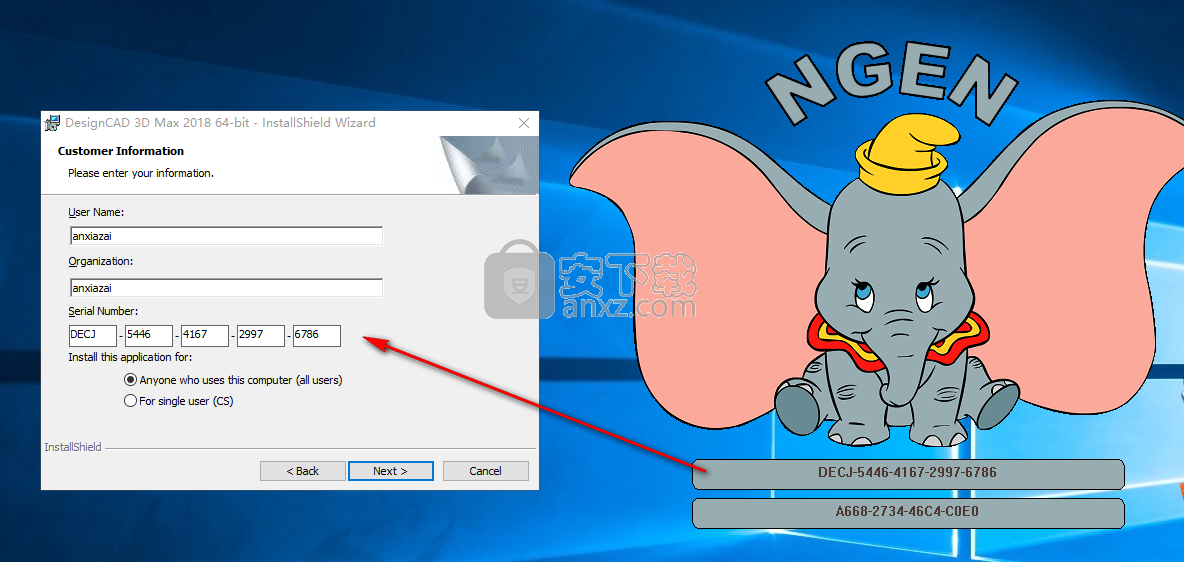Select Anyone who uses this computer option
This screenshot has height=562, width=1184.
pyautogui.click(x=233, y=380)
